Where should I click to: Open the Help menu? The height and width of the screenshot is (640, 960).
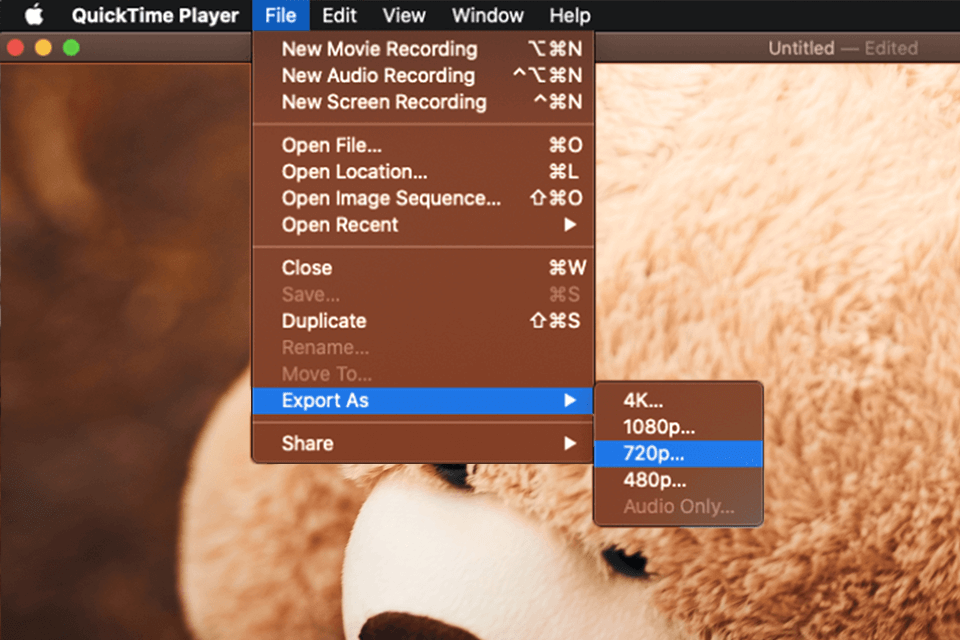[569, 15]
